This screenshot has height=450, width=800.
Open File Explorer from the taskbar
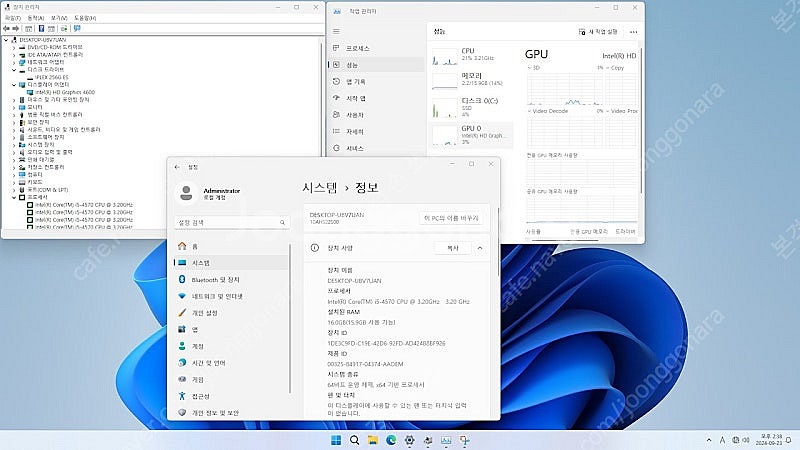tap(372, 440)
